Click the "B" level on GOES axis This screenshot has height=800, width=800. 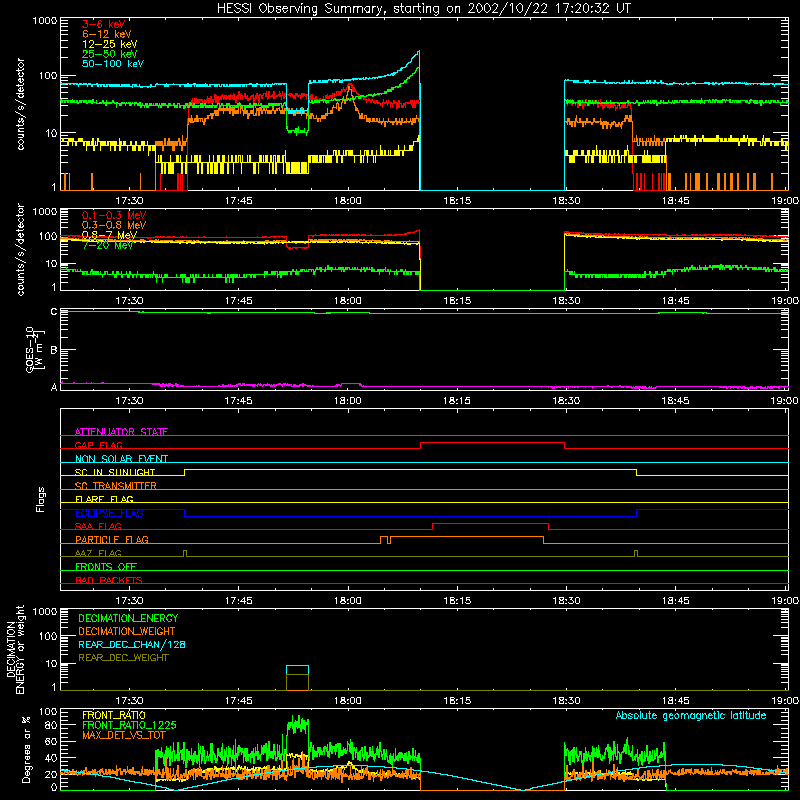coord(54,350)
